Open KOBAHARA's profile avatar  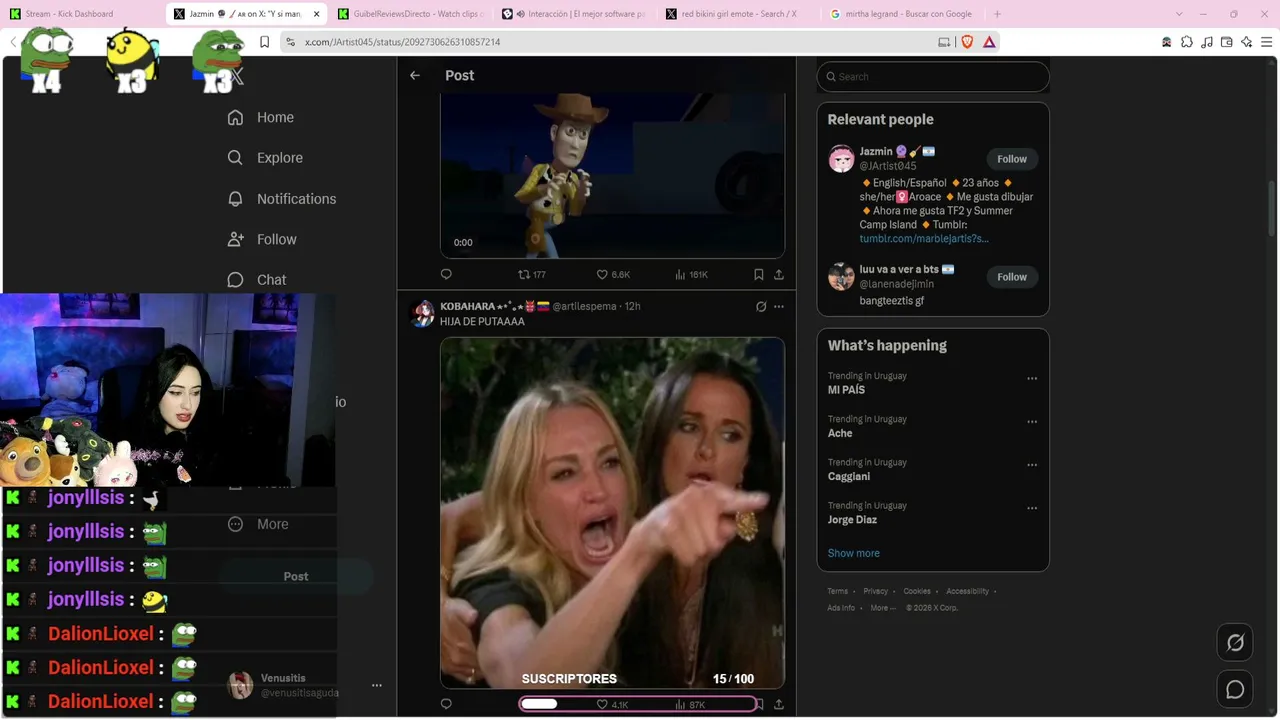point(422,313)
